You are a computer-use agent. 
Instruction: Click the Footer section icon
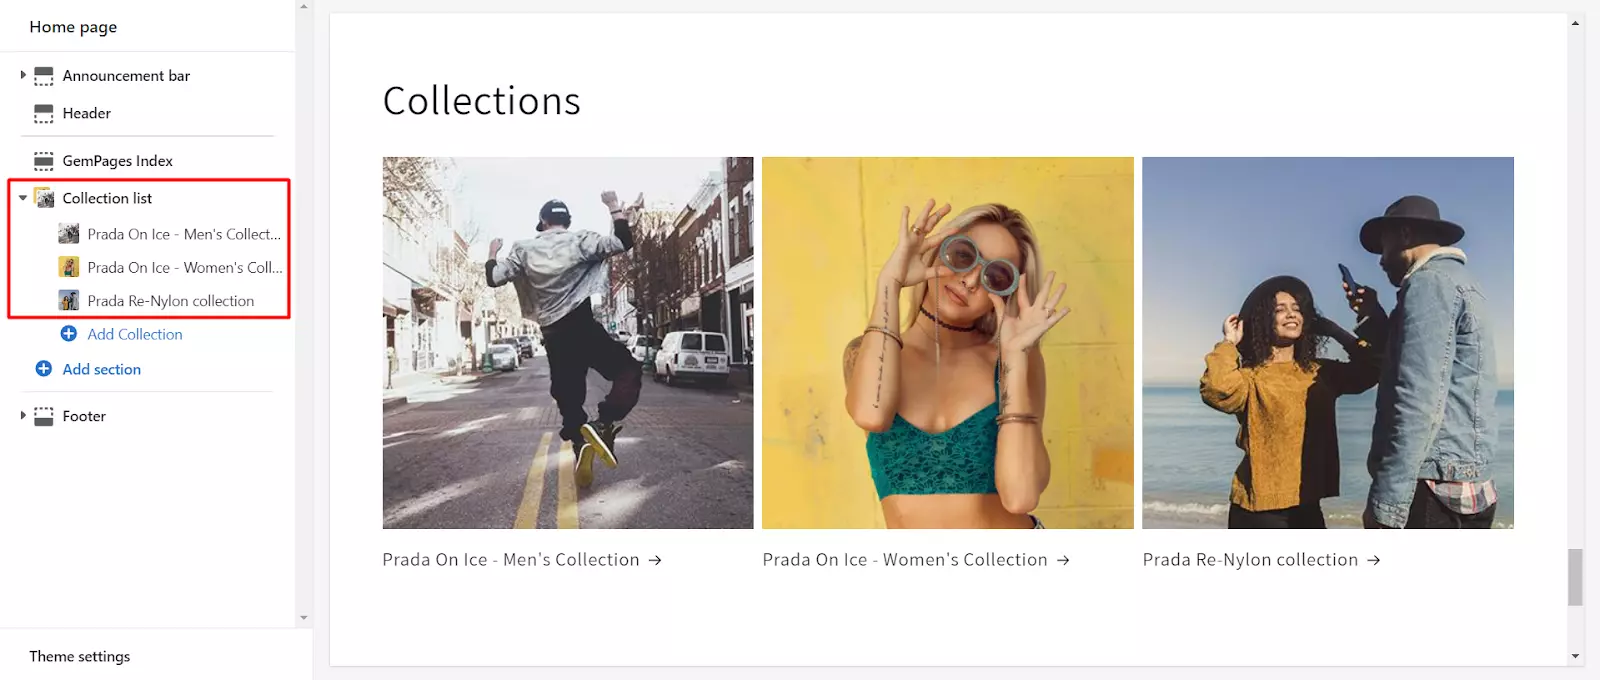click(x=44, y=416)
